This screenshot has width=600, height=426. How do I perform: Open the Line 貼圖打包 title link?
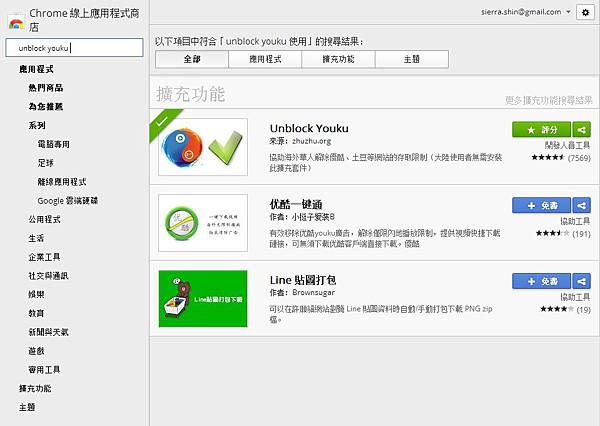click(x=303, y=280)
